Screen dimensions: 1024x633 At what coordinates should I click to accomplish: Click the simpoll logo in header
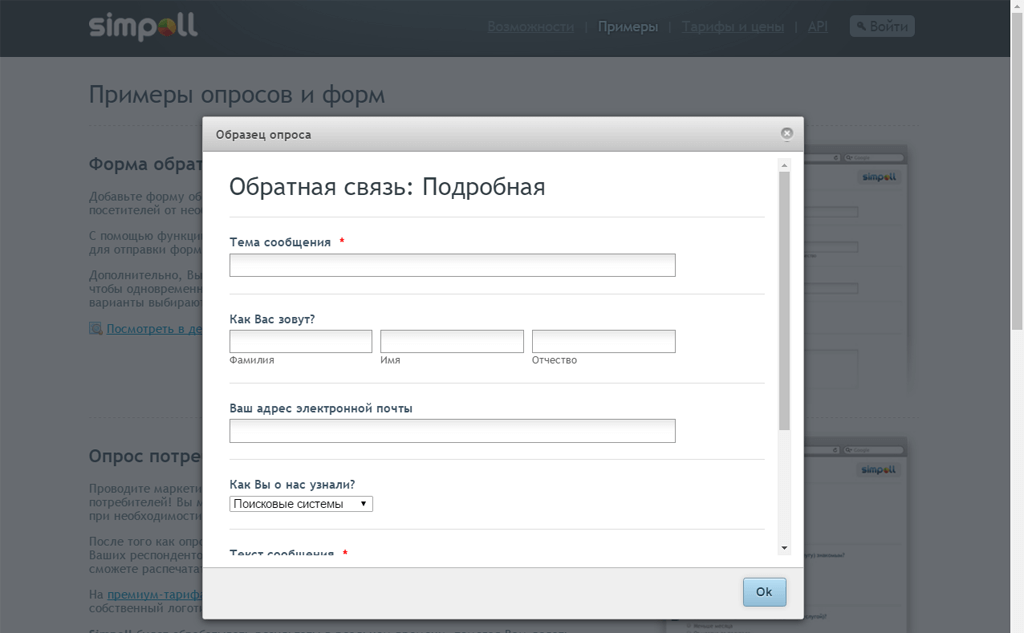click(x=143, y=27)
